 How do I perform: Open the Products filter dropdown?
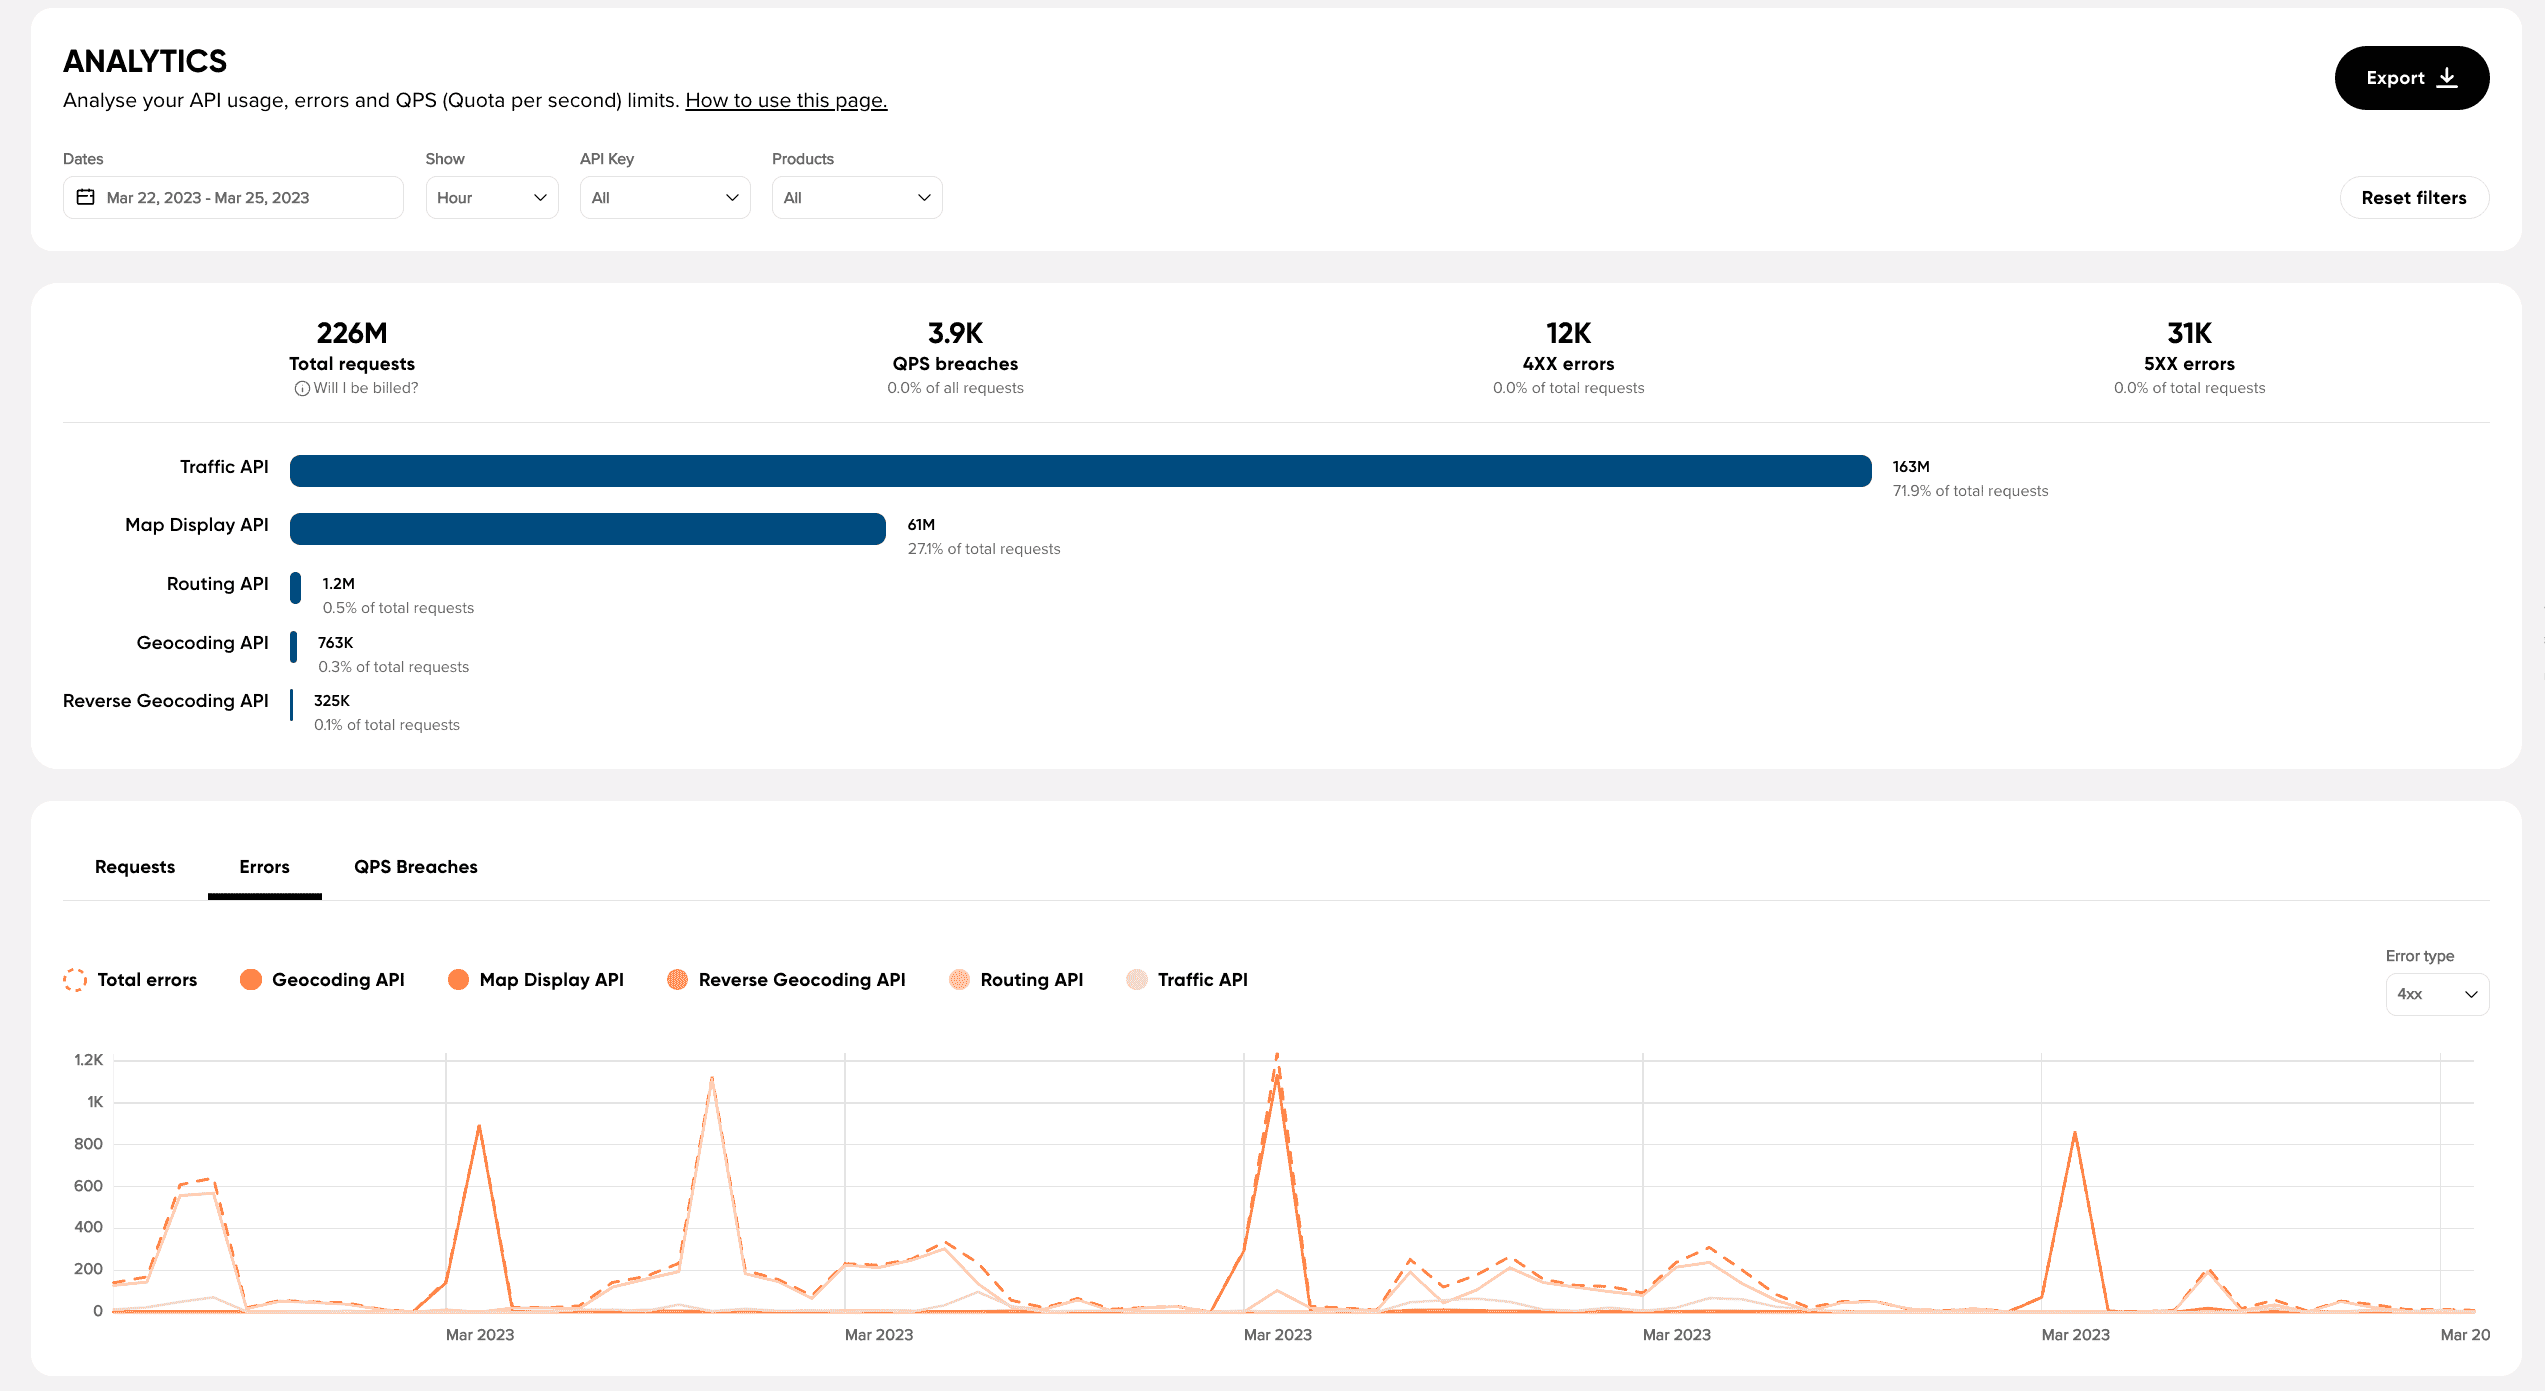[856, 198]
